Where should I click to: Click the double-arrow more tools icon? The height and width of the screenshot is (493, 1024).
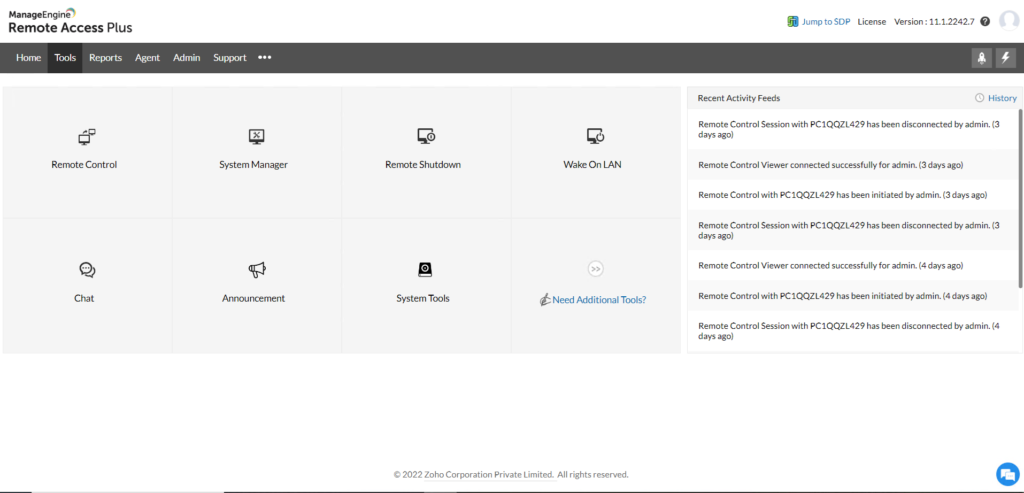(595, 268)
